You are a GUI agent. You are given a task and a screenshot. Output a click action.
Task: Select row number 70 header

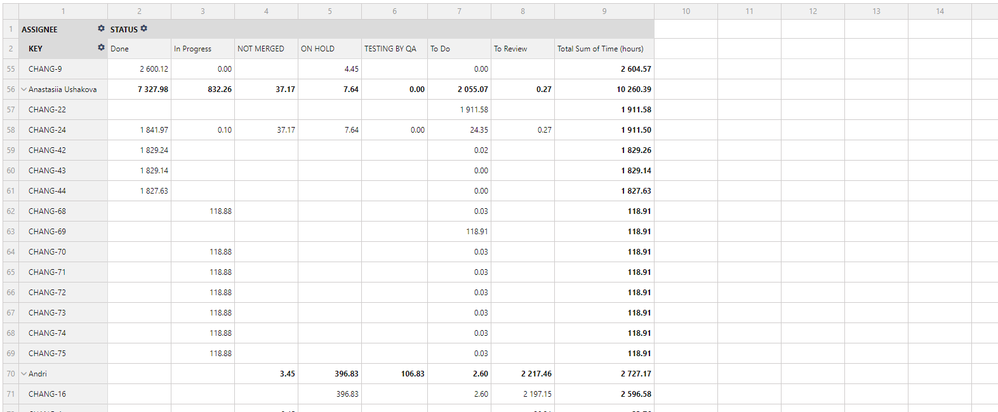[10, 374]
